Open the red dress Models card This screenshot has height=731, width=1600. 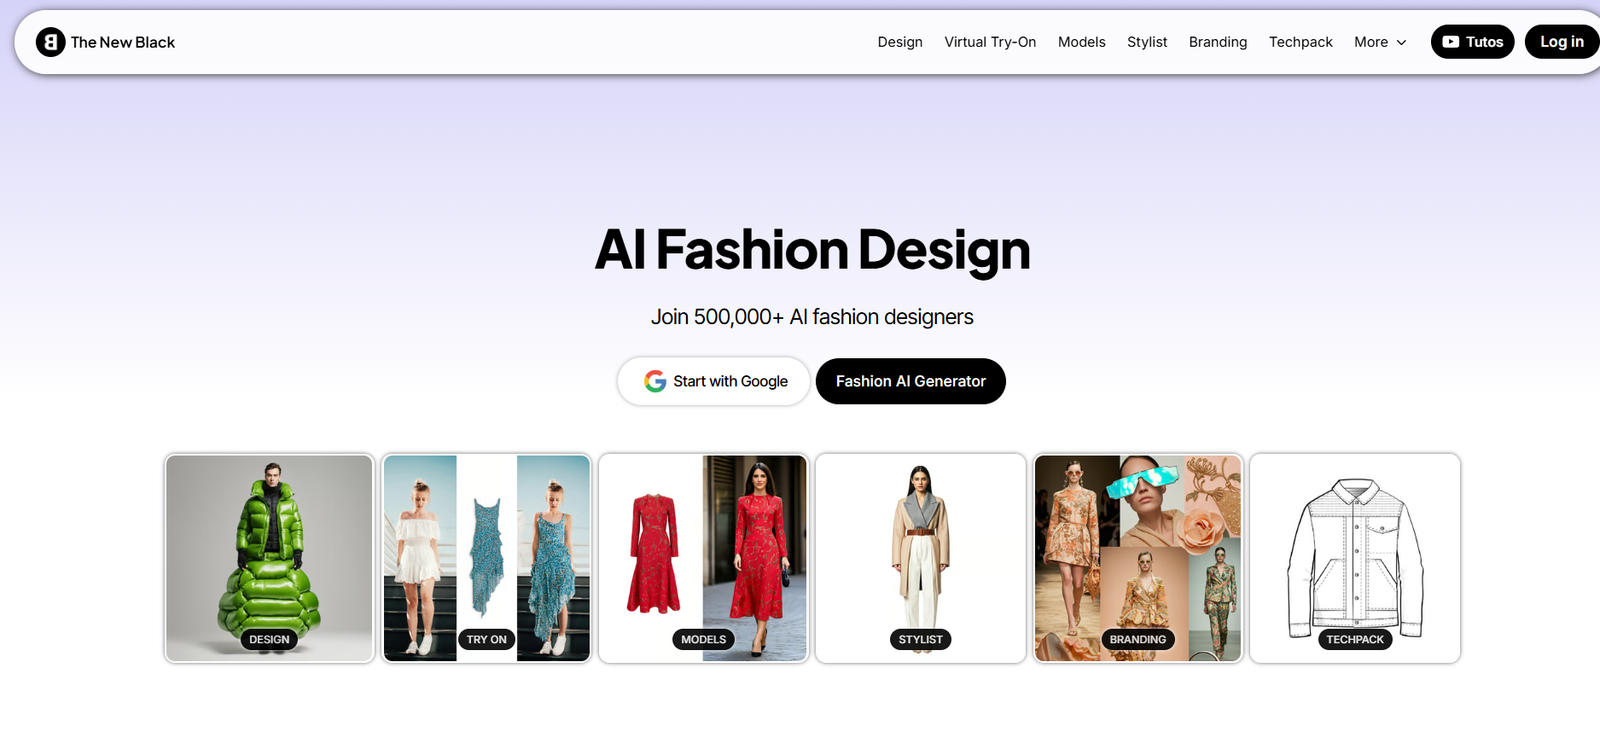coord(703,557)
